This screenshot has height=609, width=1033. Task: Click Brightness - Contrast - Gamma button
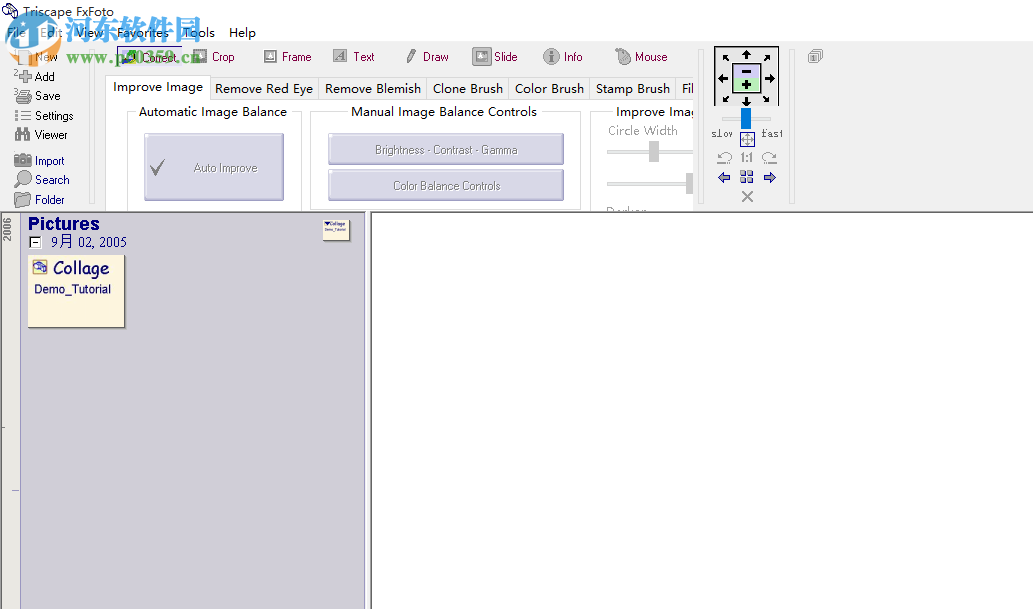[446, 150]
